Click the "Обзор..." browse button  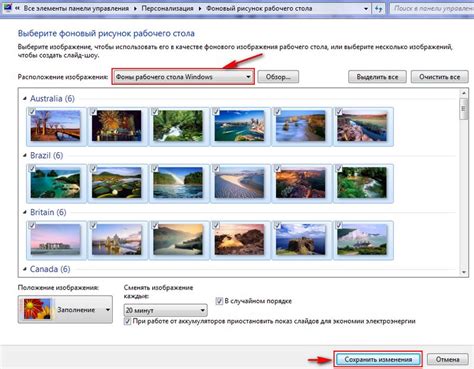click(x=278, y=77)
